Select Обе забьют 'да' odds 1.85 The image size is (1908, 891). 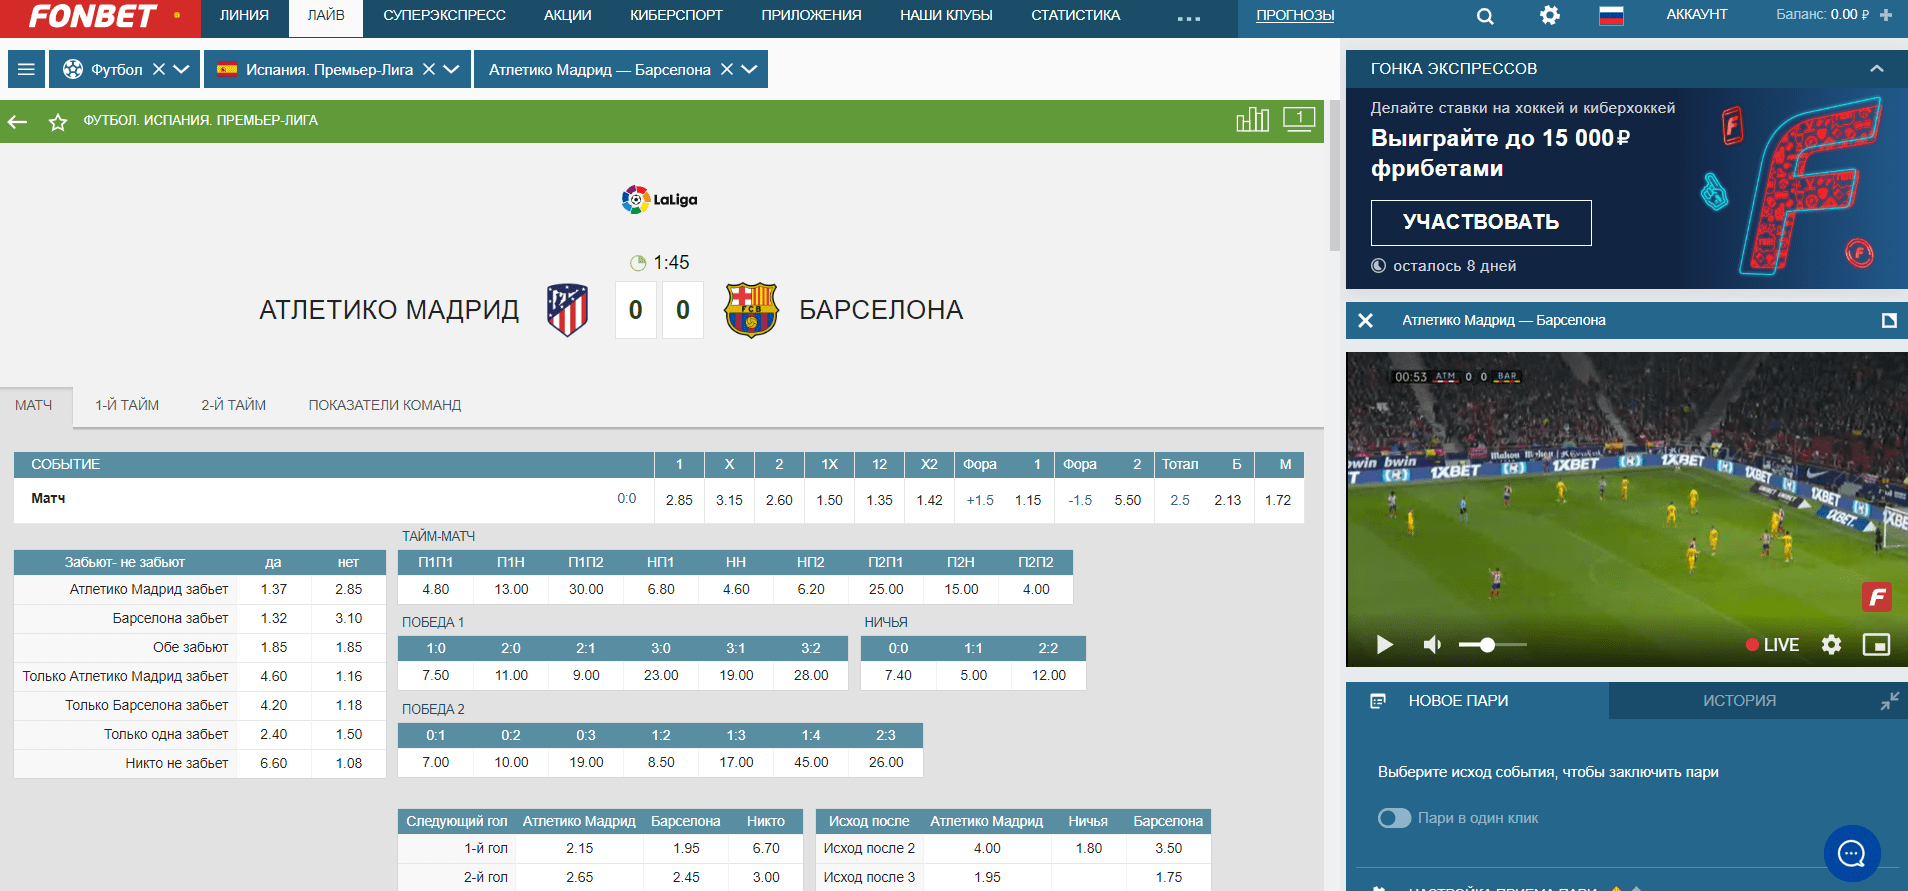tap(273, 647)
